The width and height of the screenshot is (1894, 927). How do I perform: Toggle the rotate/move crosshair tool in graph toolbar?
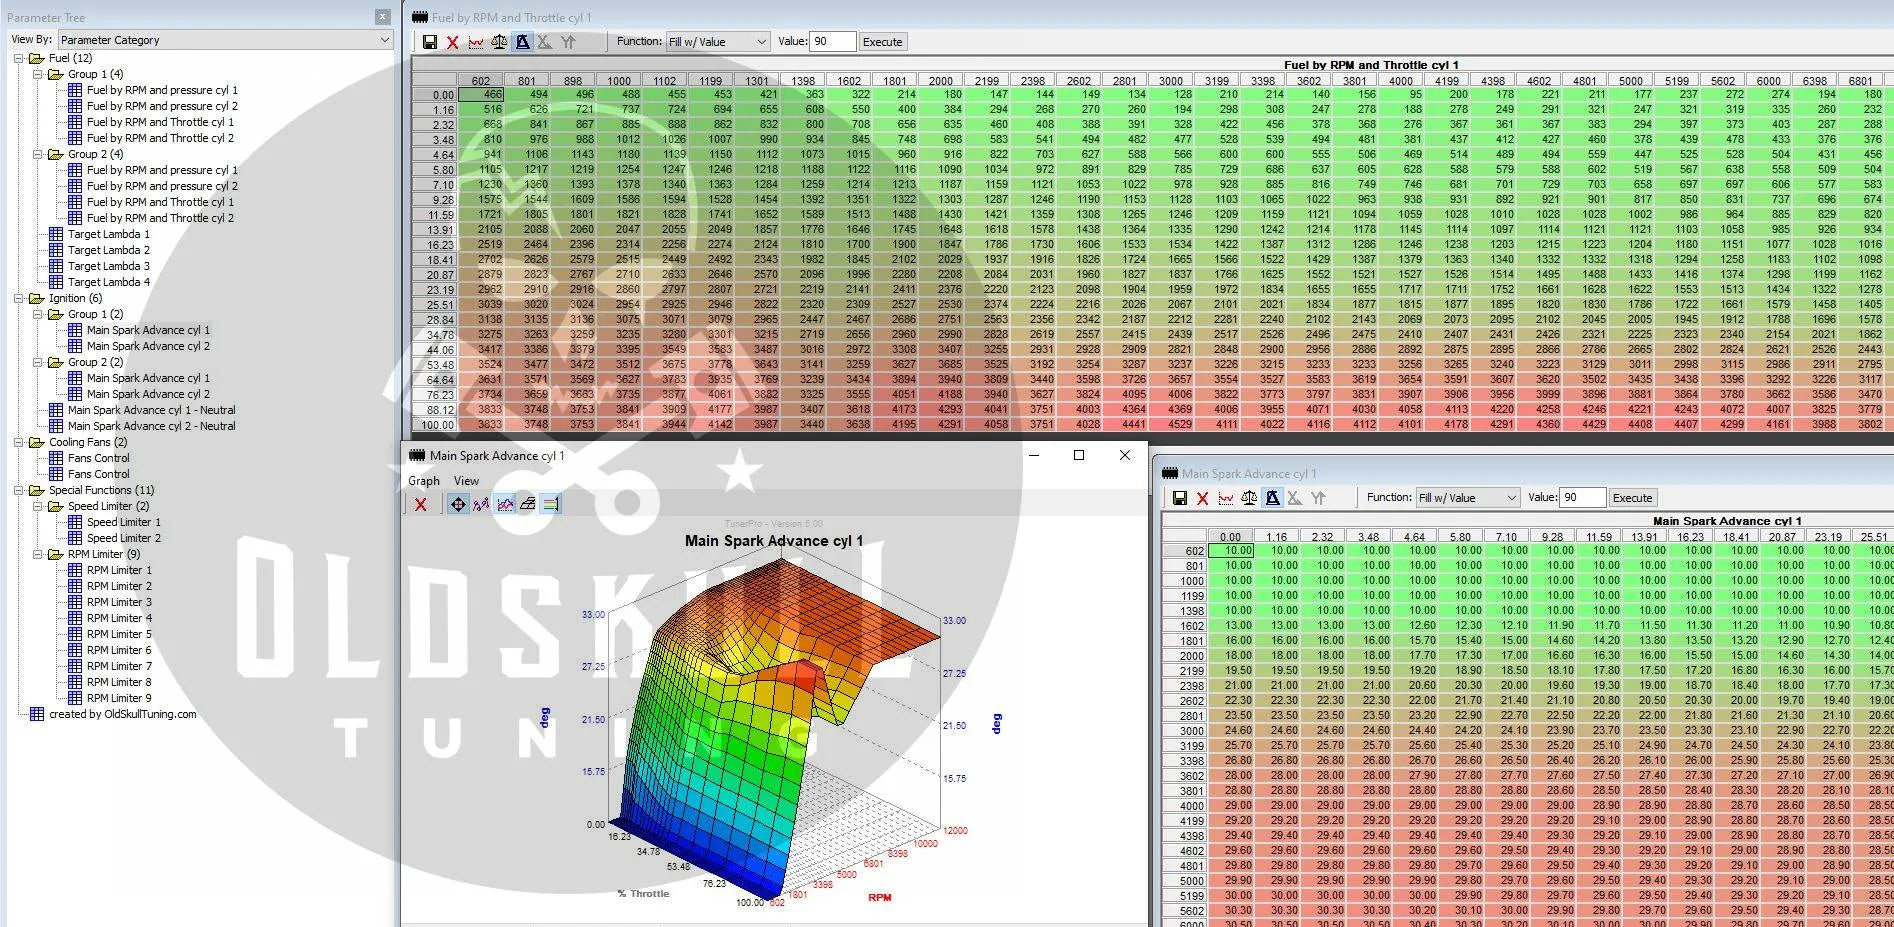[458, 504]
